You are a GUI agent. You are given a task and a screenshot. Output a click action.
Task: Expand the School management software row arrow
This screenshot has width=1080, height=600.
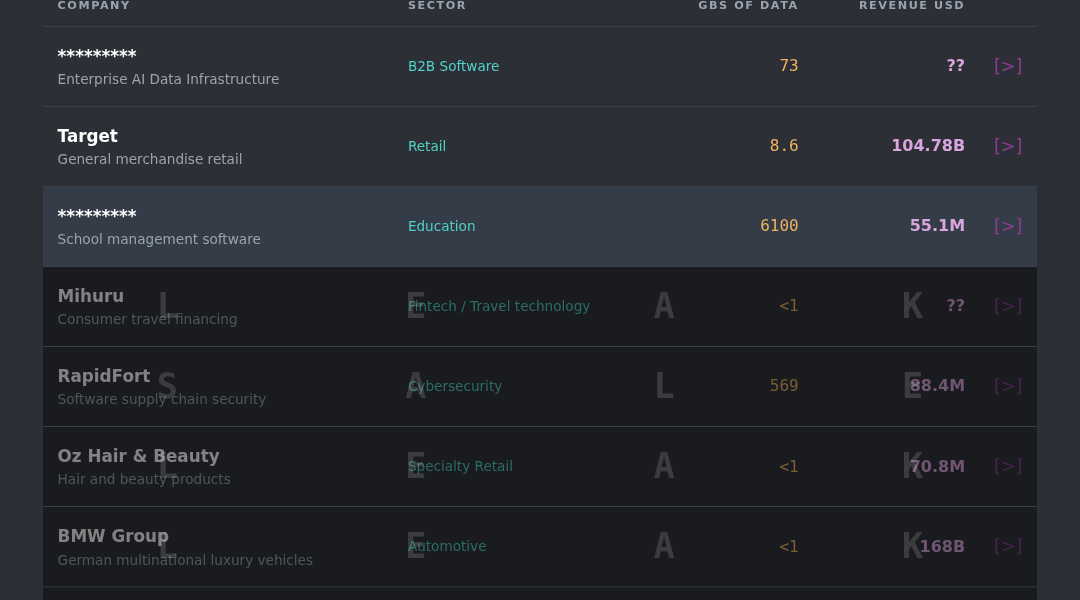coord(1008,226)
